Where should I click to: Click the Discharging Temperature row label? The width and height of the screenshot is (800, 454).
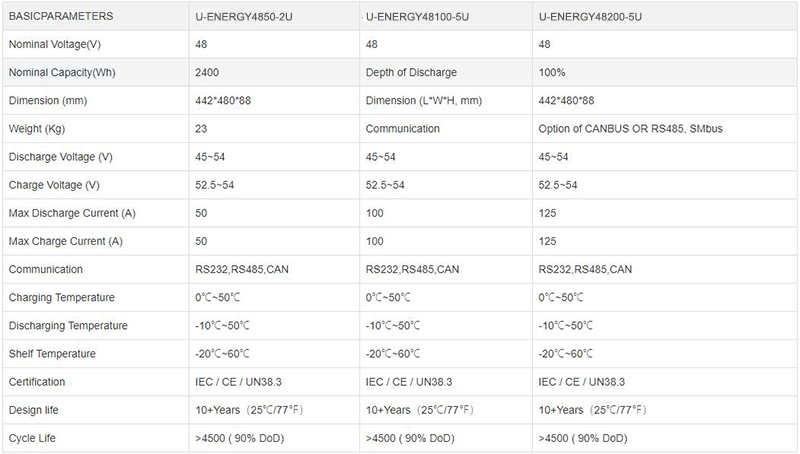(x=68, y=325)
